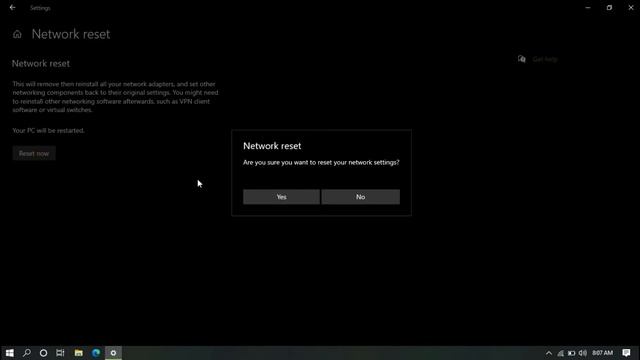
Task: Open the Windows Start menu
Action: [10, 353]
